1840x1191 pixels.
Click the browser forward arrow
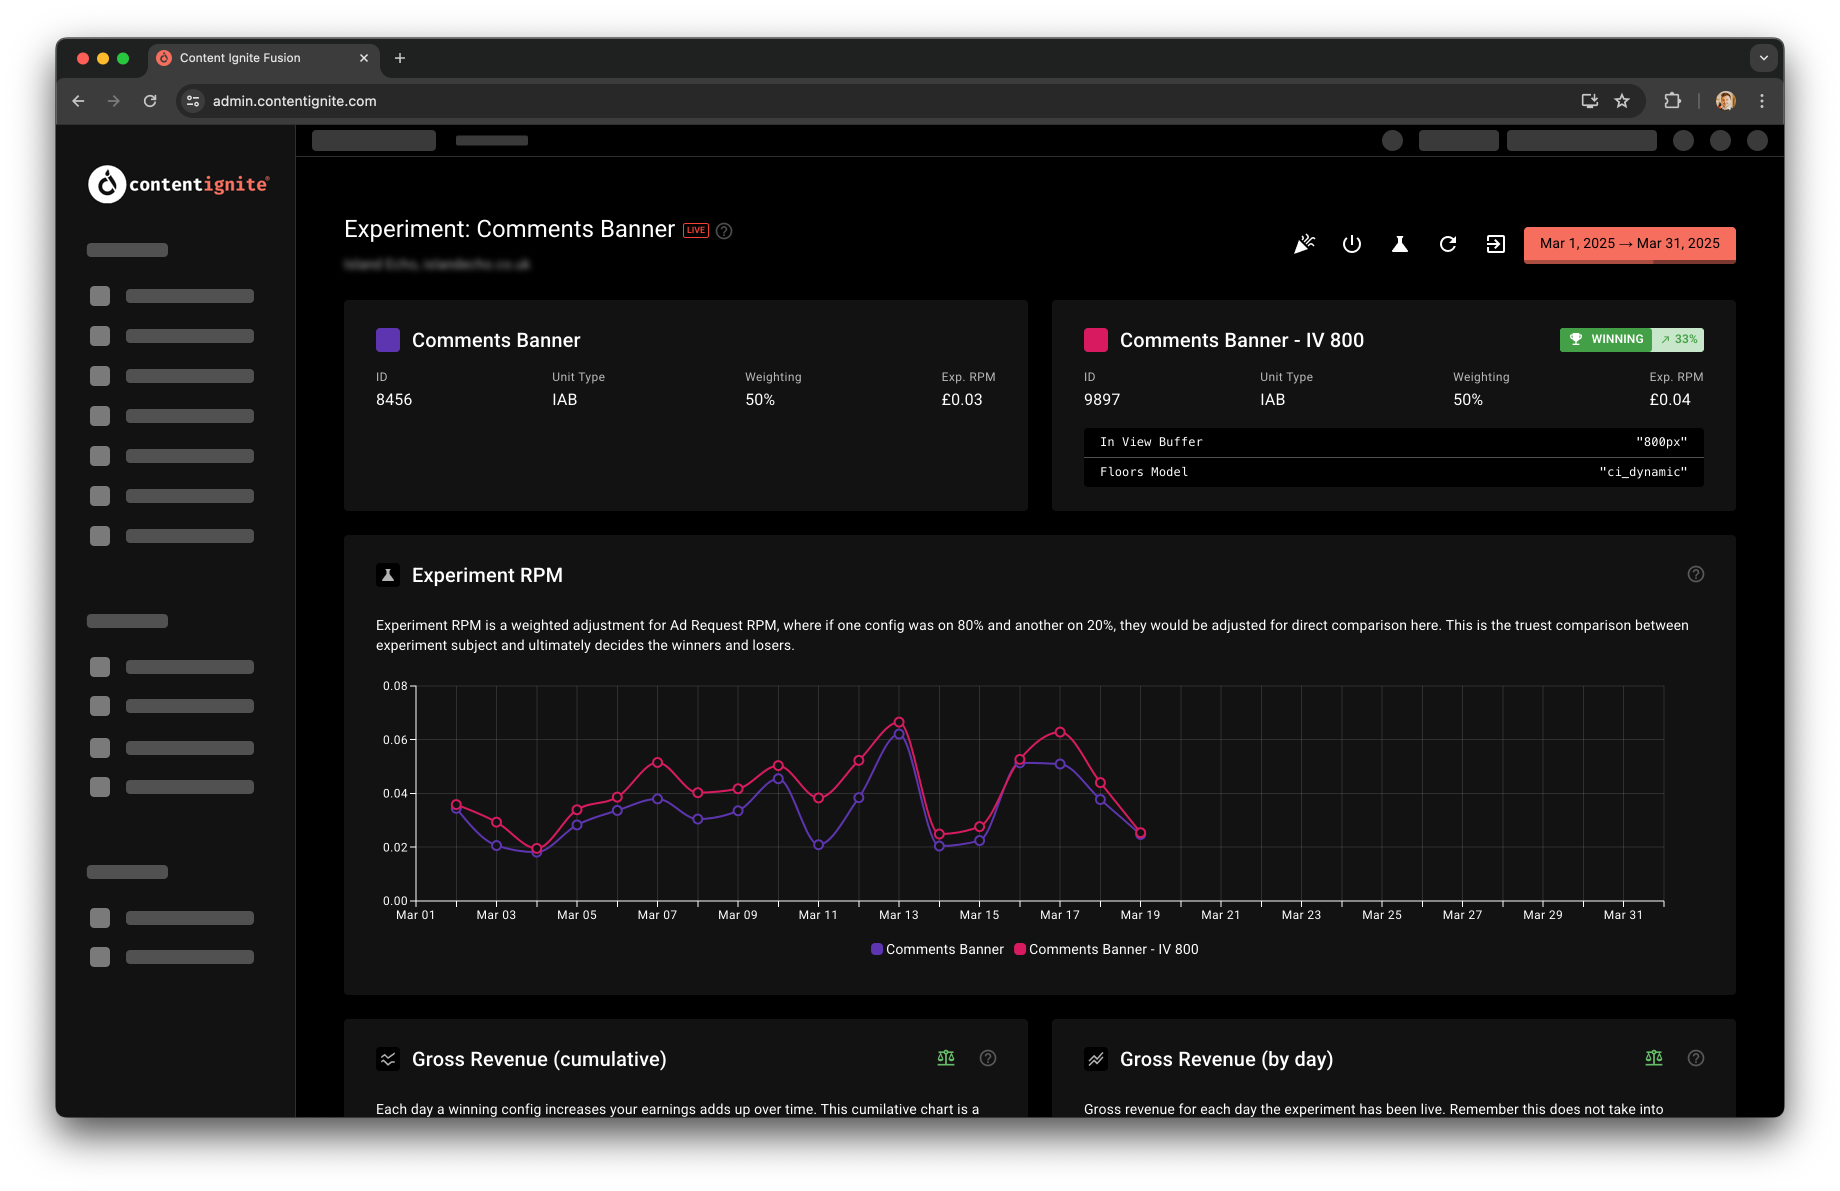(114, 101)
